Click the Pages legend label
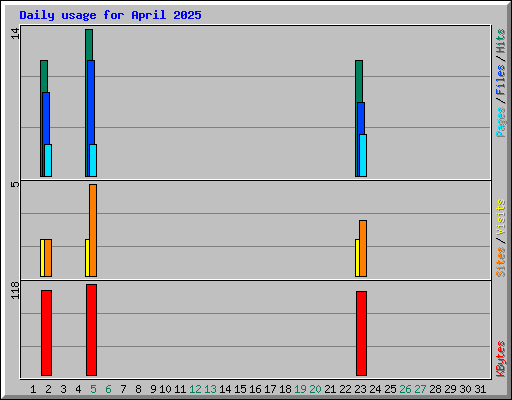The height and width of the screenshot is (400, 512). pos(500,122)
